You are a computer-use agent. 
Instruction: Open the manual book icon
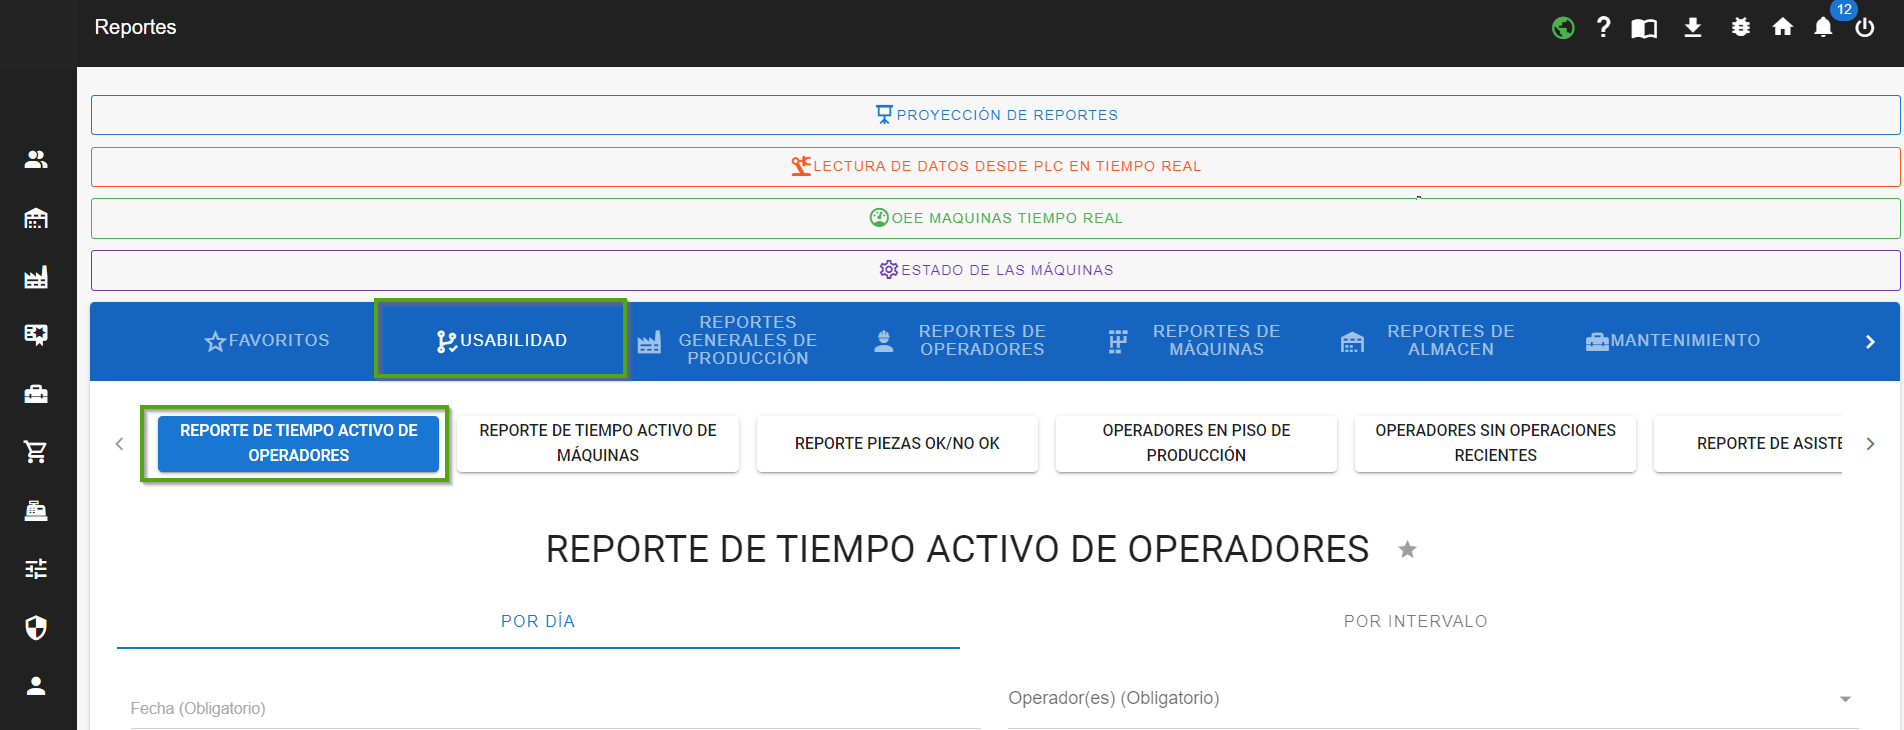click(1644, 28)
